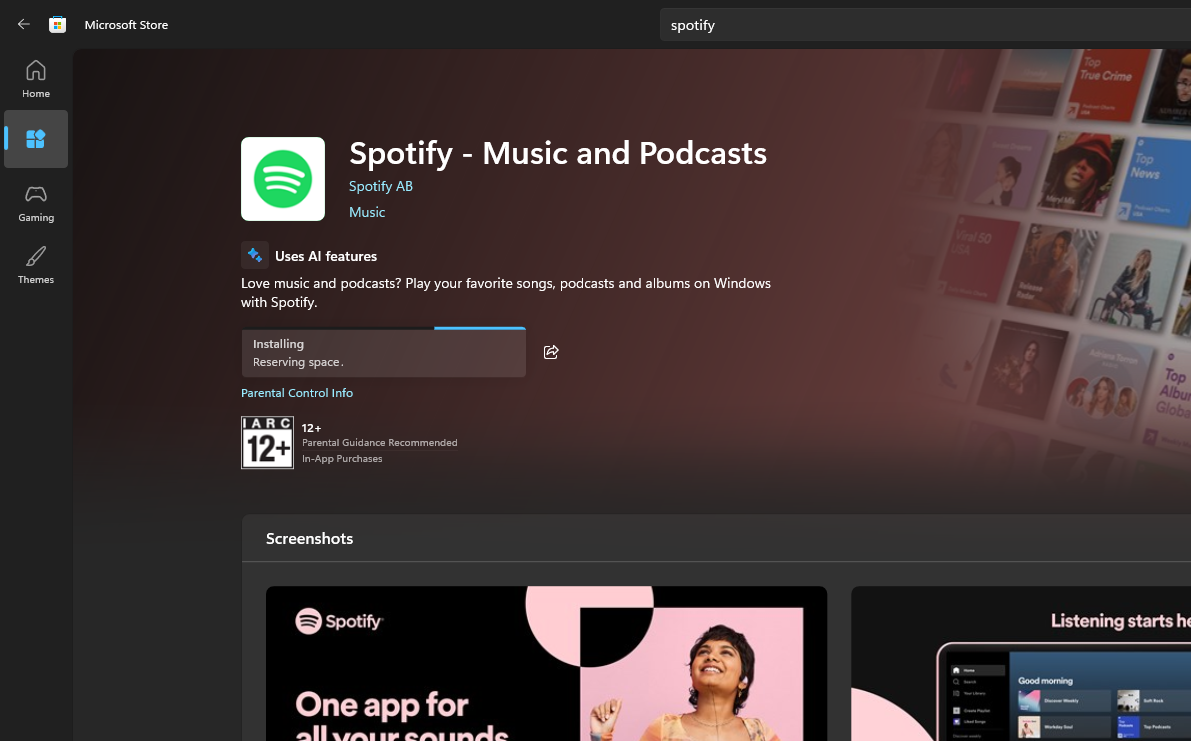Image resolution: width=1191 pixels, height=741 pixels.
Task: Open the 'Listening starts here' screenshot
Action: (1021, 664)
